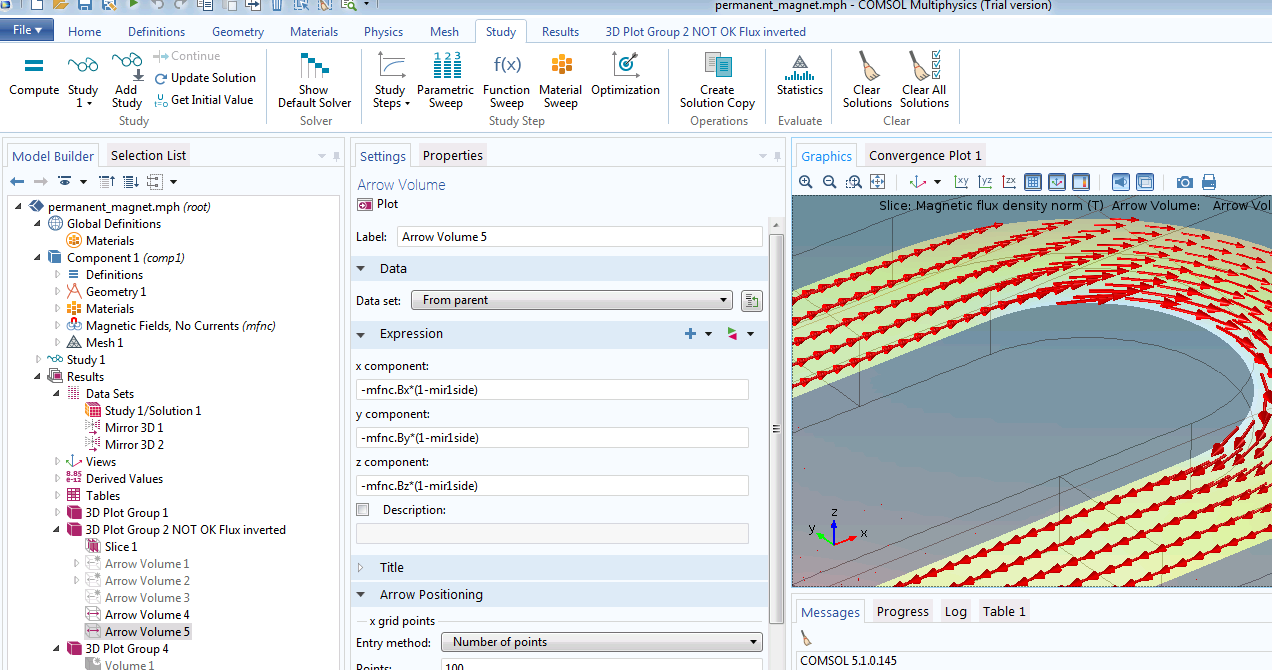
Task: Click the Optimization study step icon
Action: pos(625,76)
